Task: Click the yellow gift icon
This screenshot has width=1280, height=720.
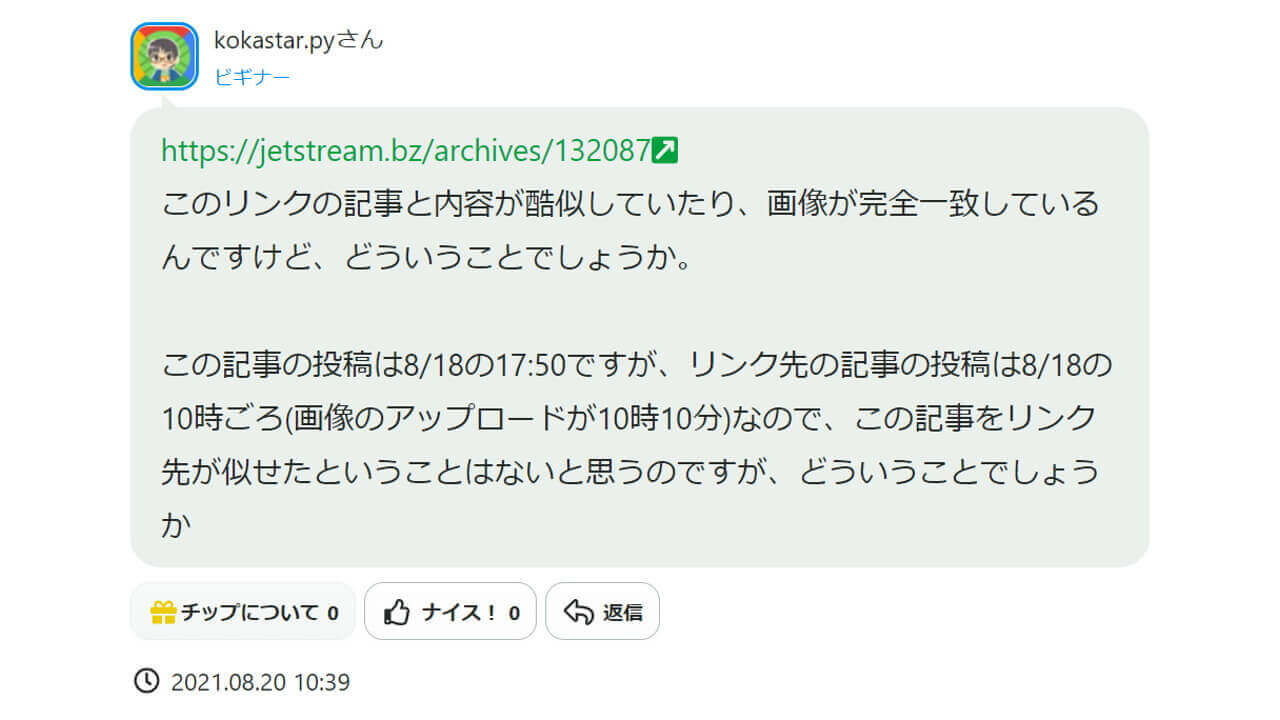Action: [x=163, y=612]
